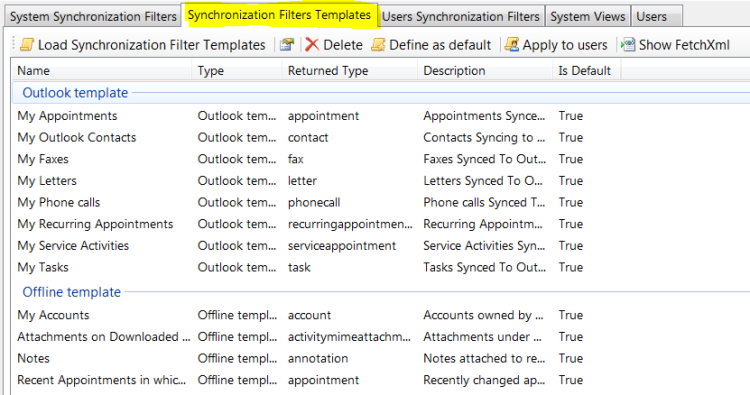750x395 pixels.
Task: Click the 'fax' returned type cell
Action: pyautogui.click(x=296, y=159)
